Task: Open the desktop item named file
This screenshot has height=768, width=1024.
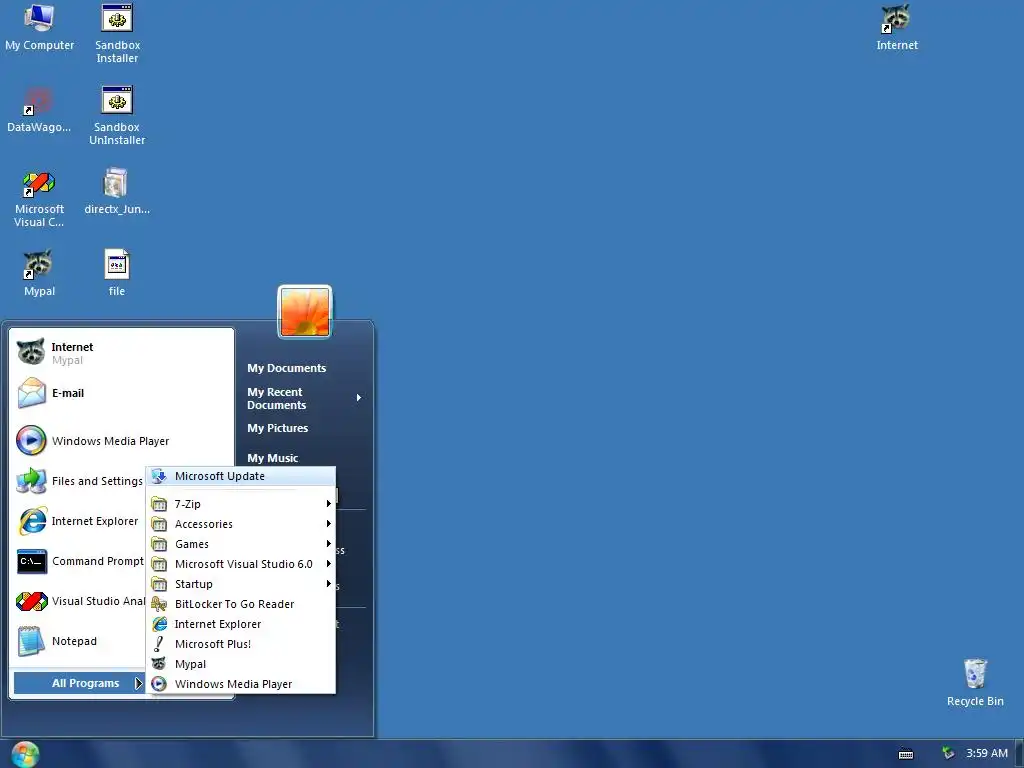Action: click(117, 274)
